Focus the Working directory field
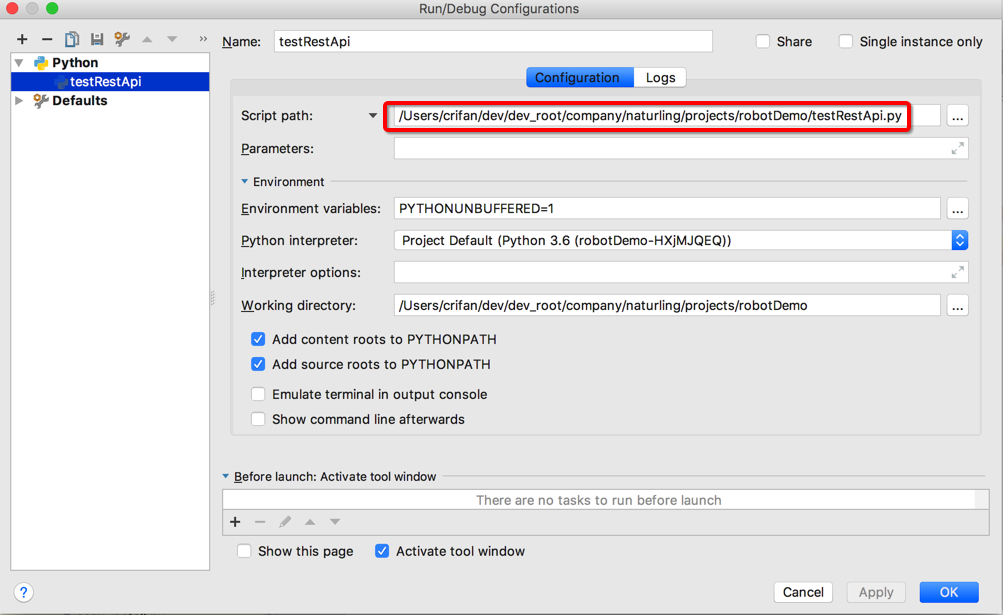Screen dimensions: 1003x615 click(667, 305)
